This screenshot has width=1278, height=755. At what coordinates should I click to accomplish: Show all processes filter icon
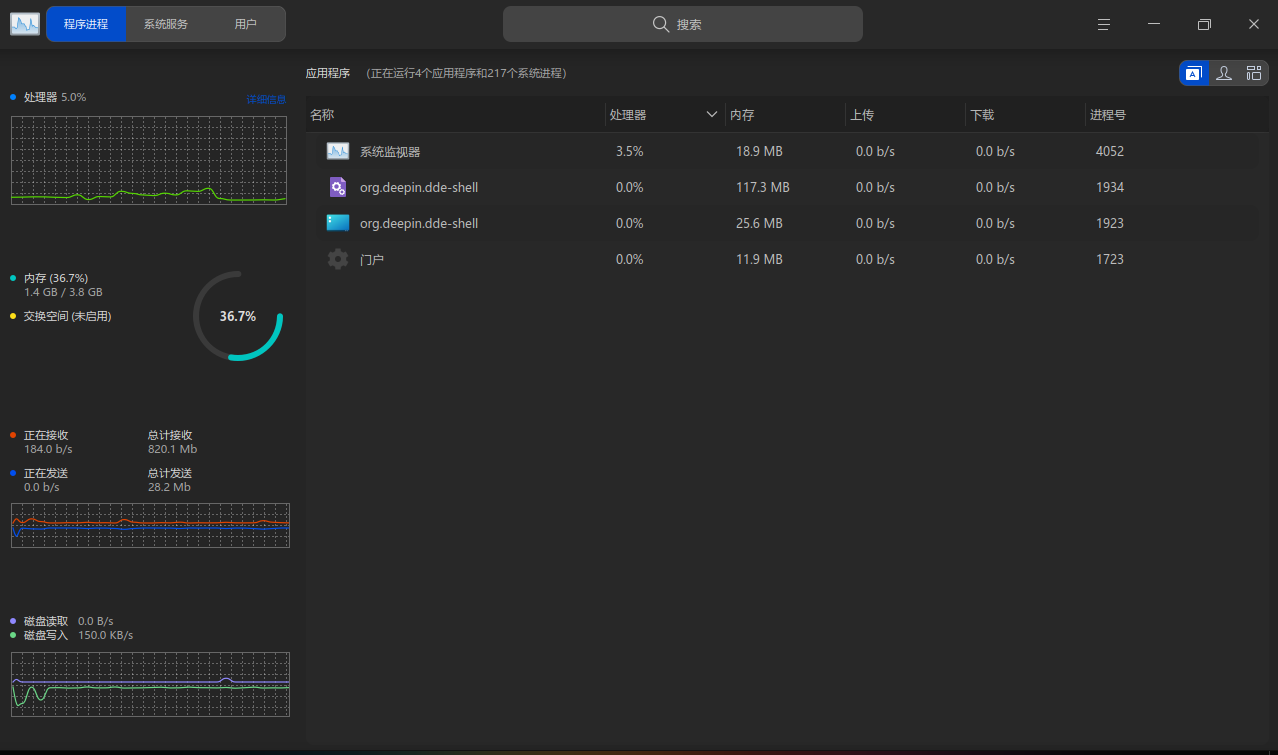point(1254,73)
